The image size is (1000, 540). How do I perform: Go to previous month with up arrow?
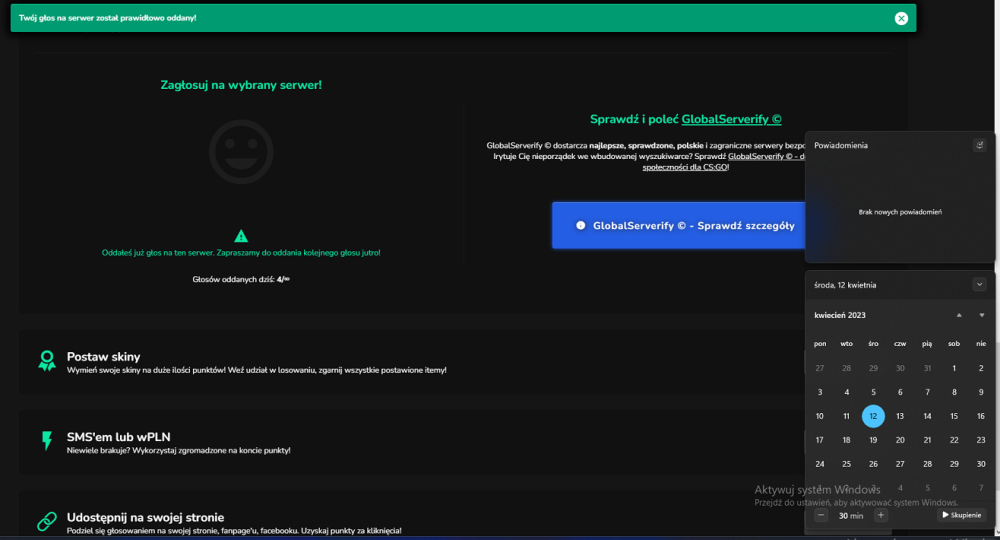(959, 315)
